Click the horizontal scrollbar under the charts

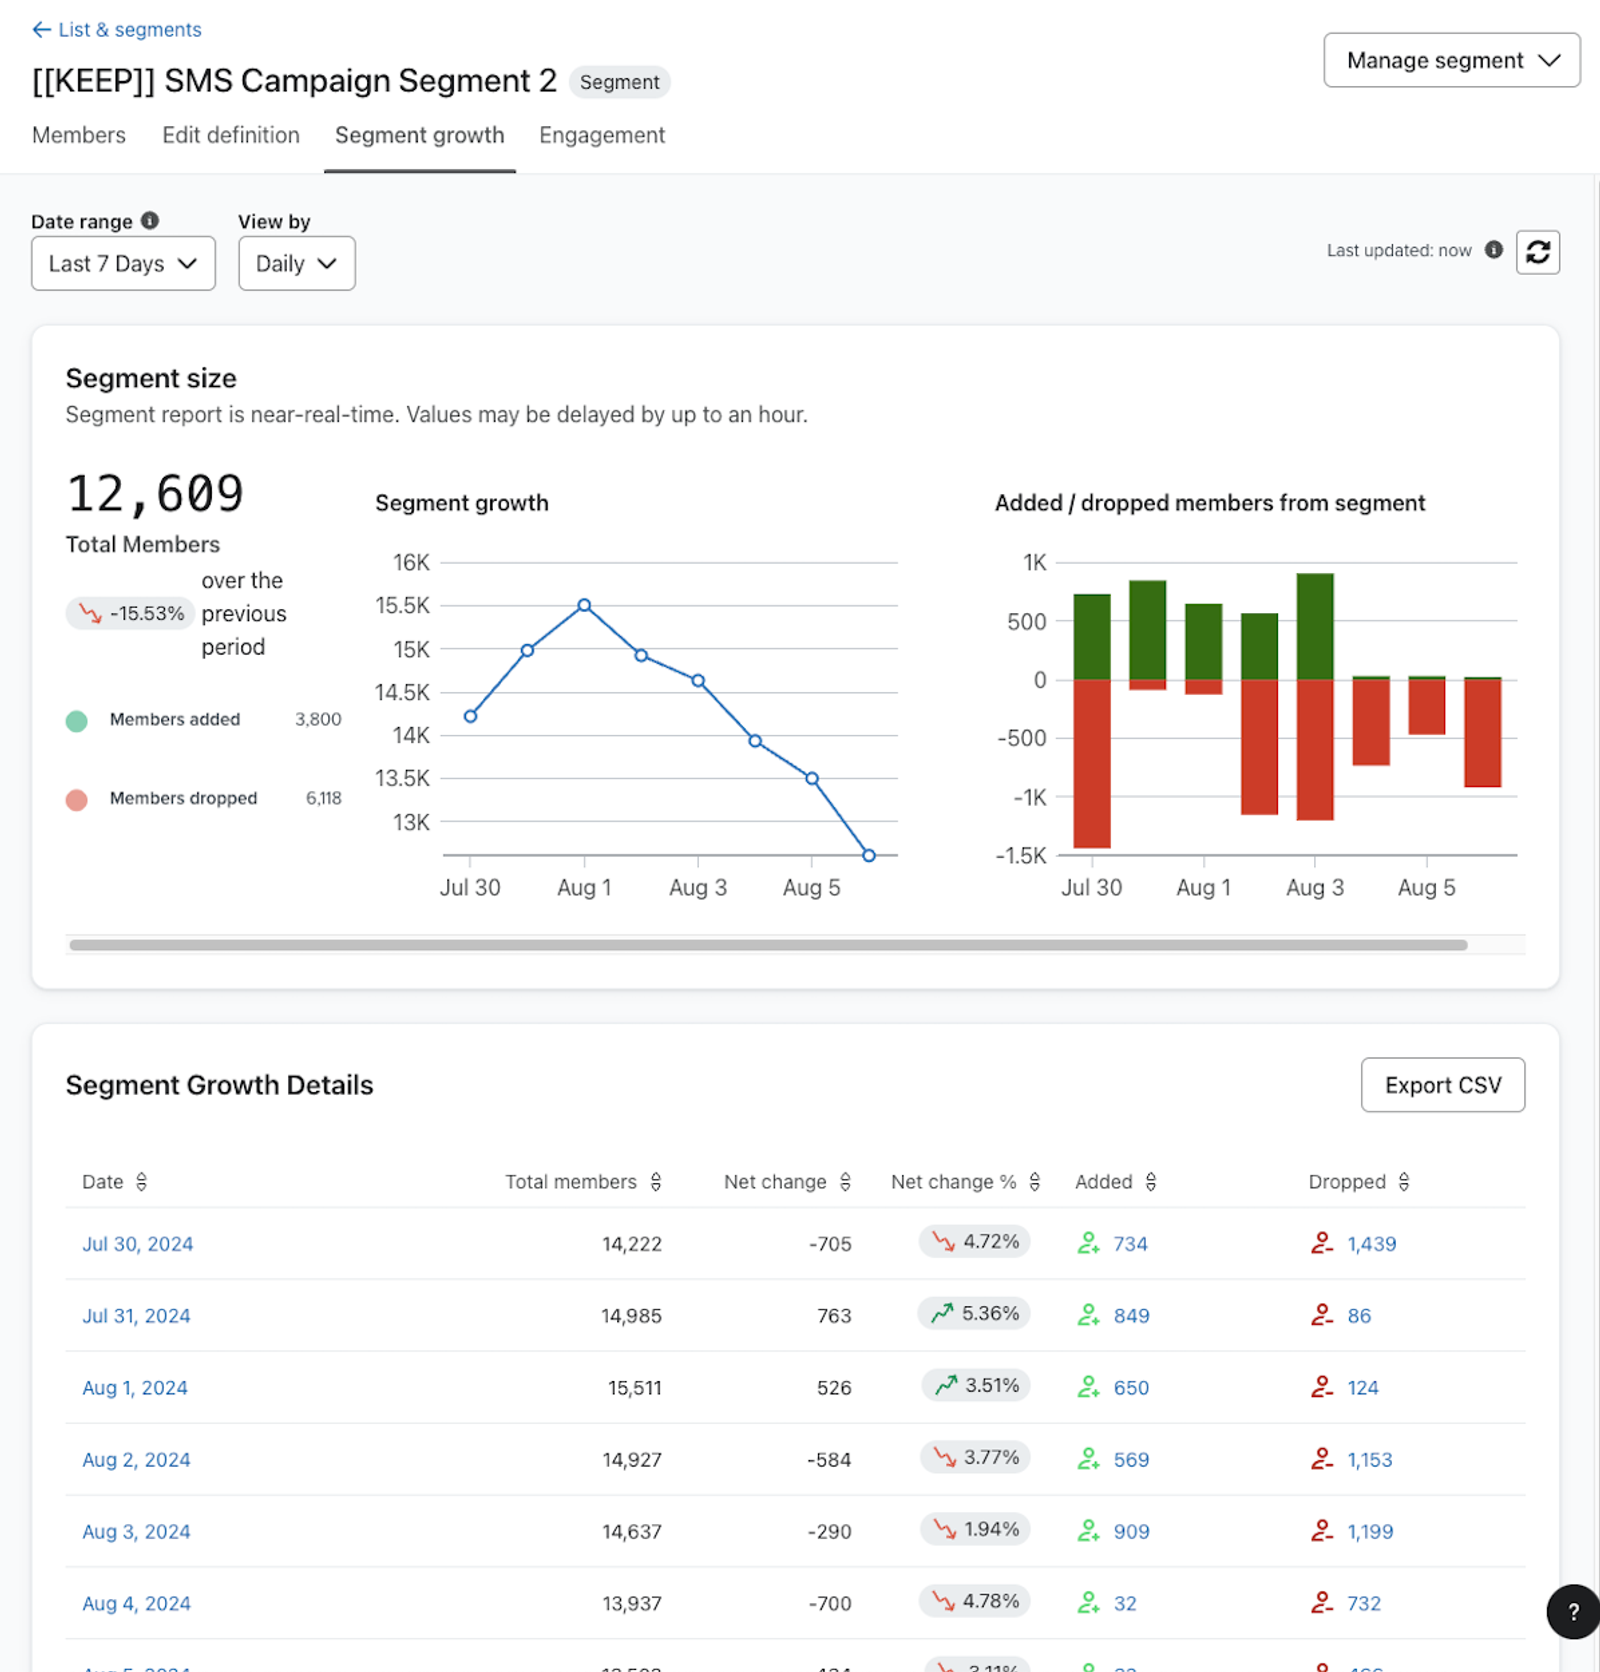(768, 945)
